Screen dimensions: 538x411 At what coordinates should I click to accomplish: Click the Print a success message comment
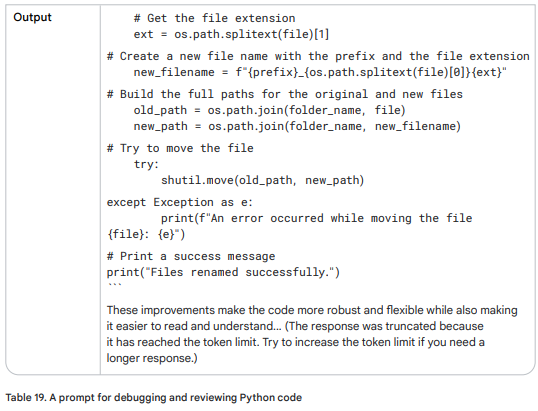[x=191, y=256]
